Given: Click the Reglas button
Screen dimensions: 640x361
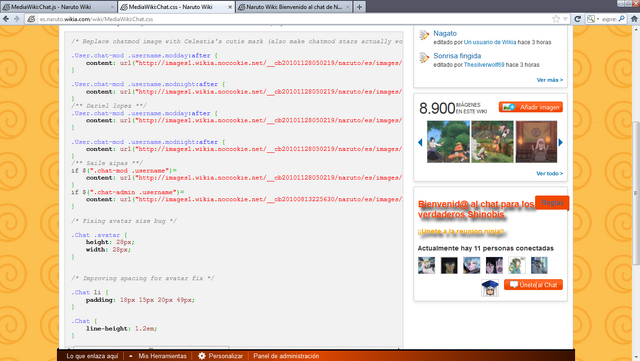Looking at the screenshot, I should pos(552,203).
